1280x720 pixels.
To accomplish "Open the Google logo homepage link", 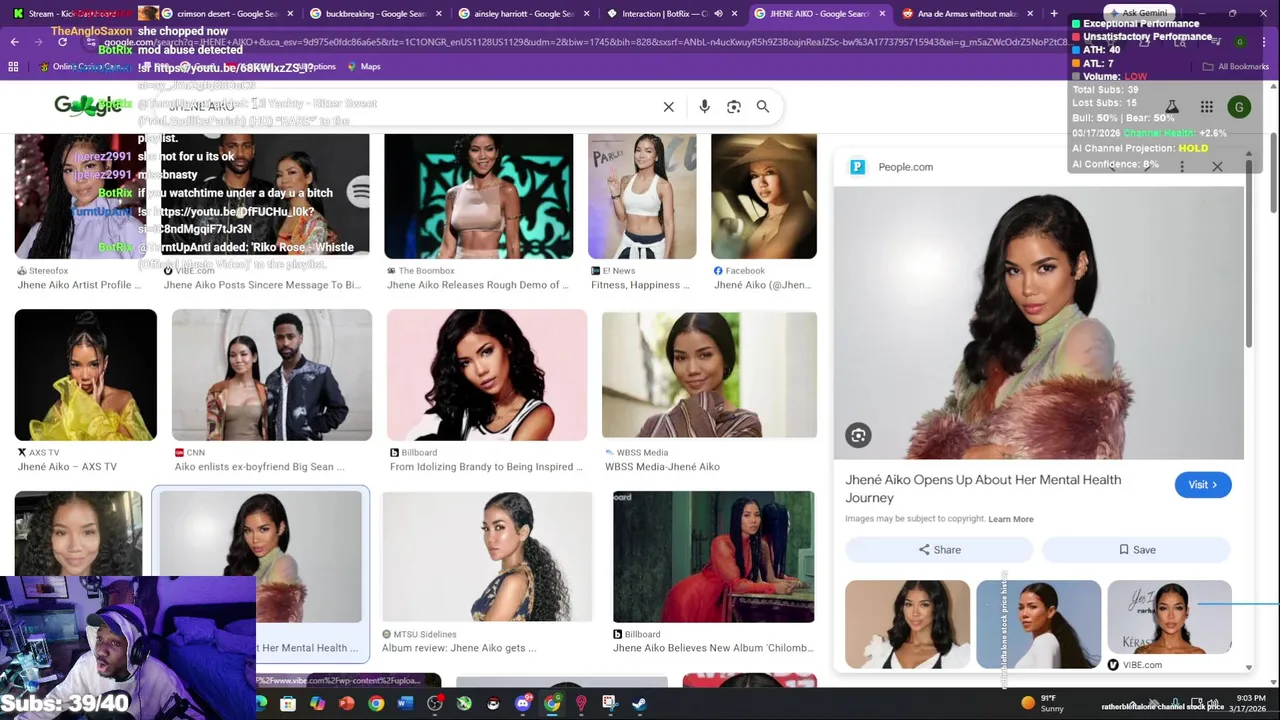I will point(88,105).
